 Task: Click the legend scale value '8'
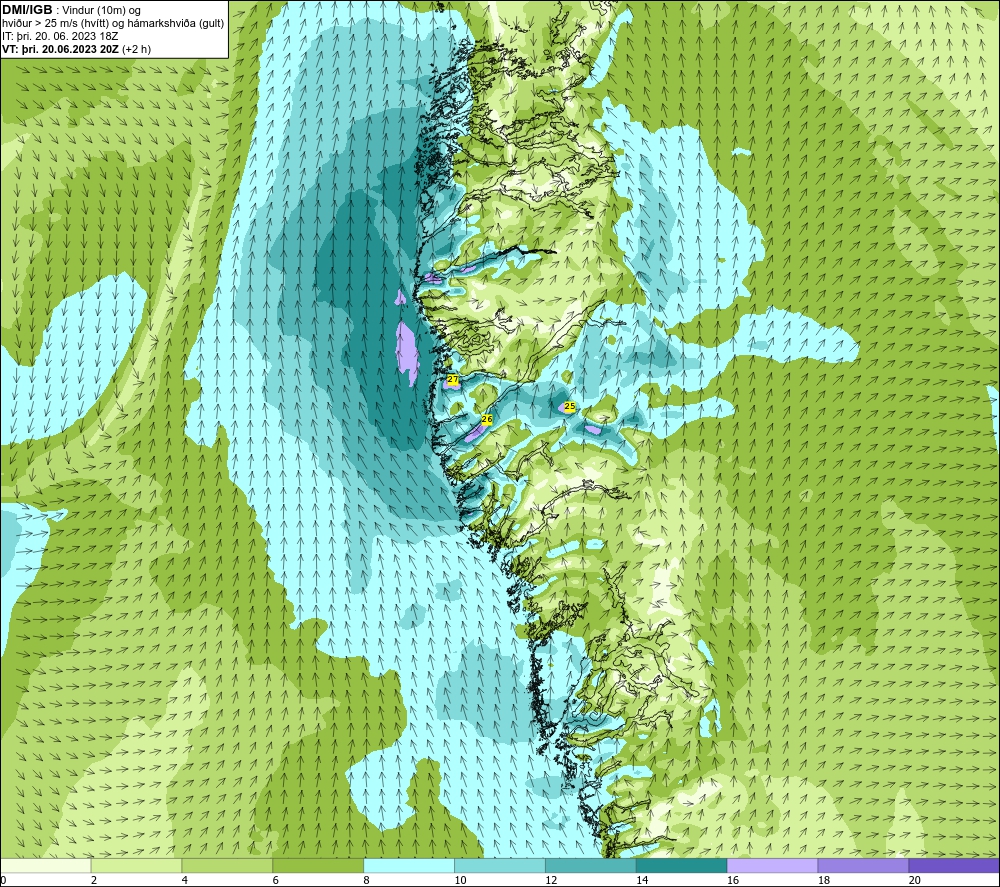(x=366, y=881)
